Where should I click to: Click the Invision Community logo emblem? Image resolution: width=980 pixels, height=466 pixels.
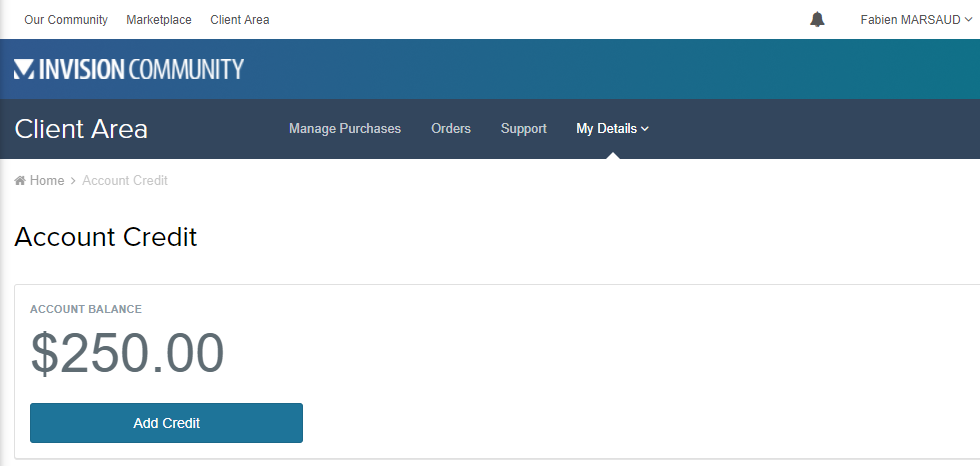point(24,69)
